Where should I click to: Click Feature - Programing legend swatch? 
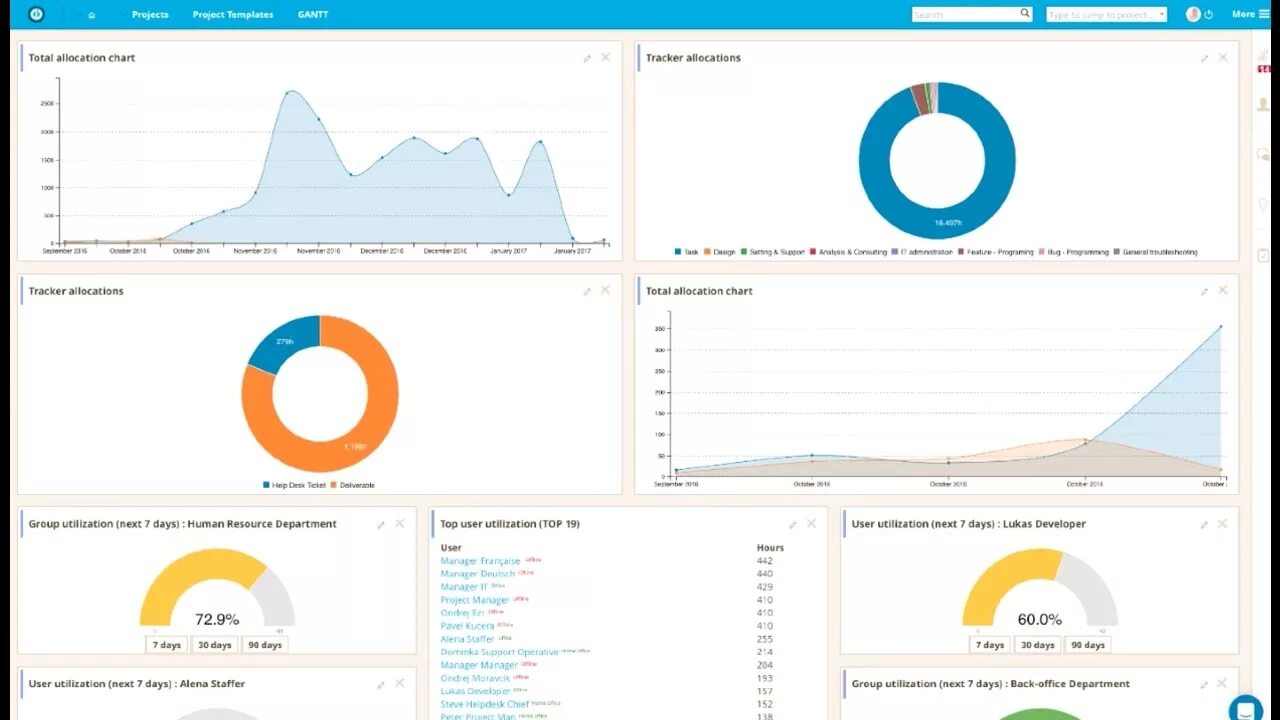point(961,252)
